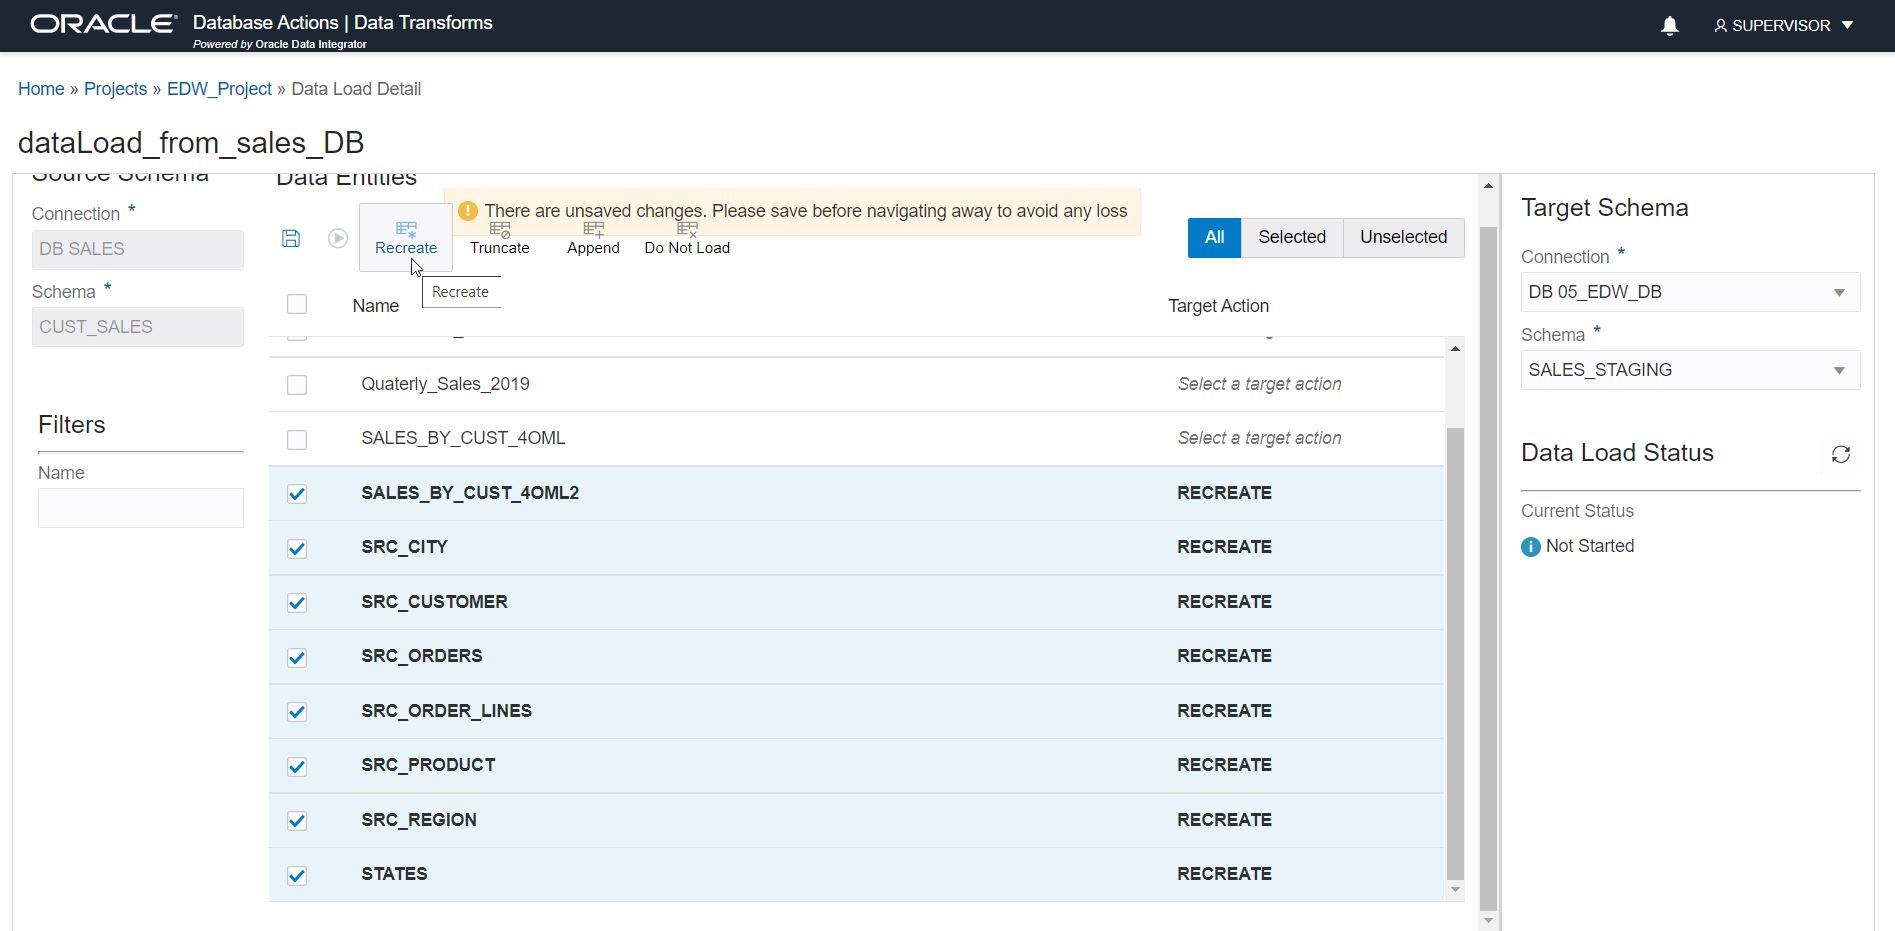Toggle the select-all checkbox beside Name
This screenshot has height=931, width=1895.
tap(297, 304)
